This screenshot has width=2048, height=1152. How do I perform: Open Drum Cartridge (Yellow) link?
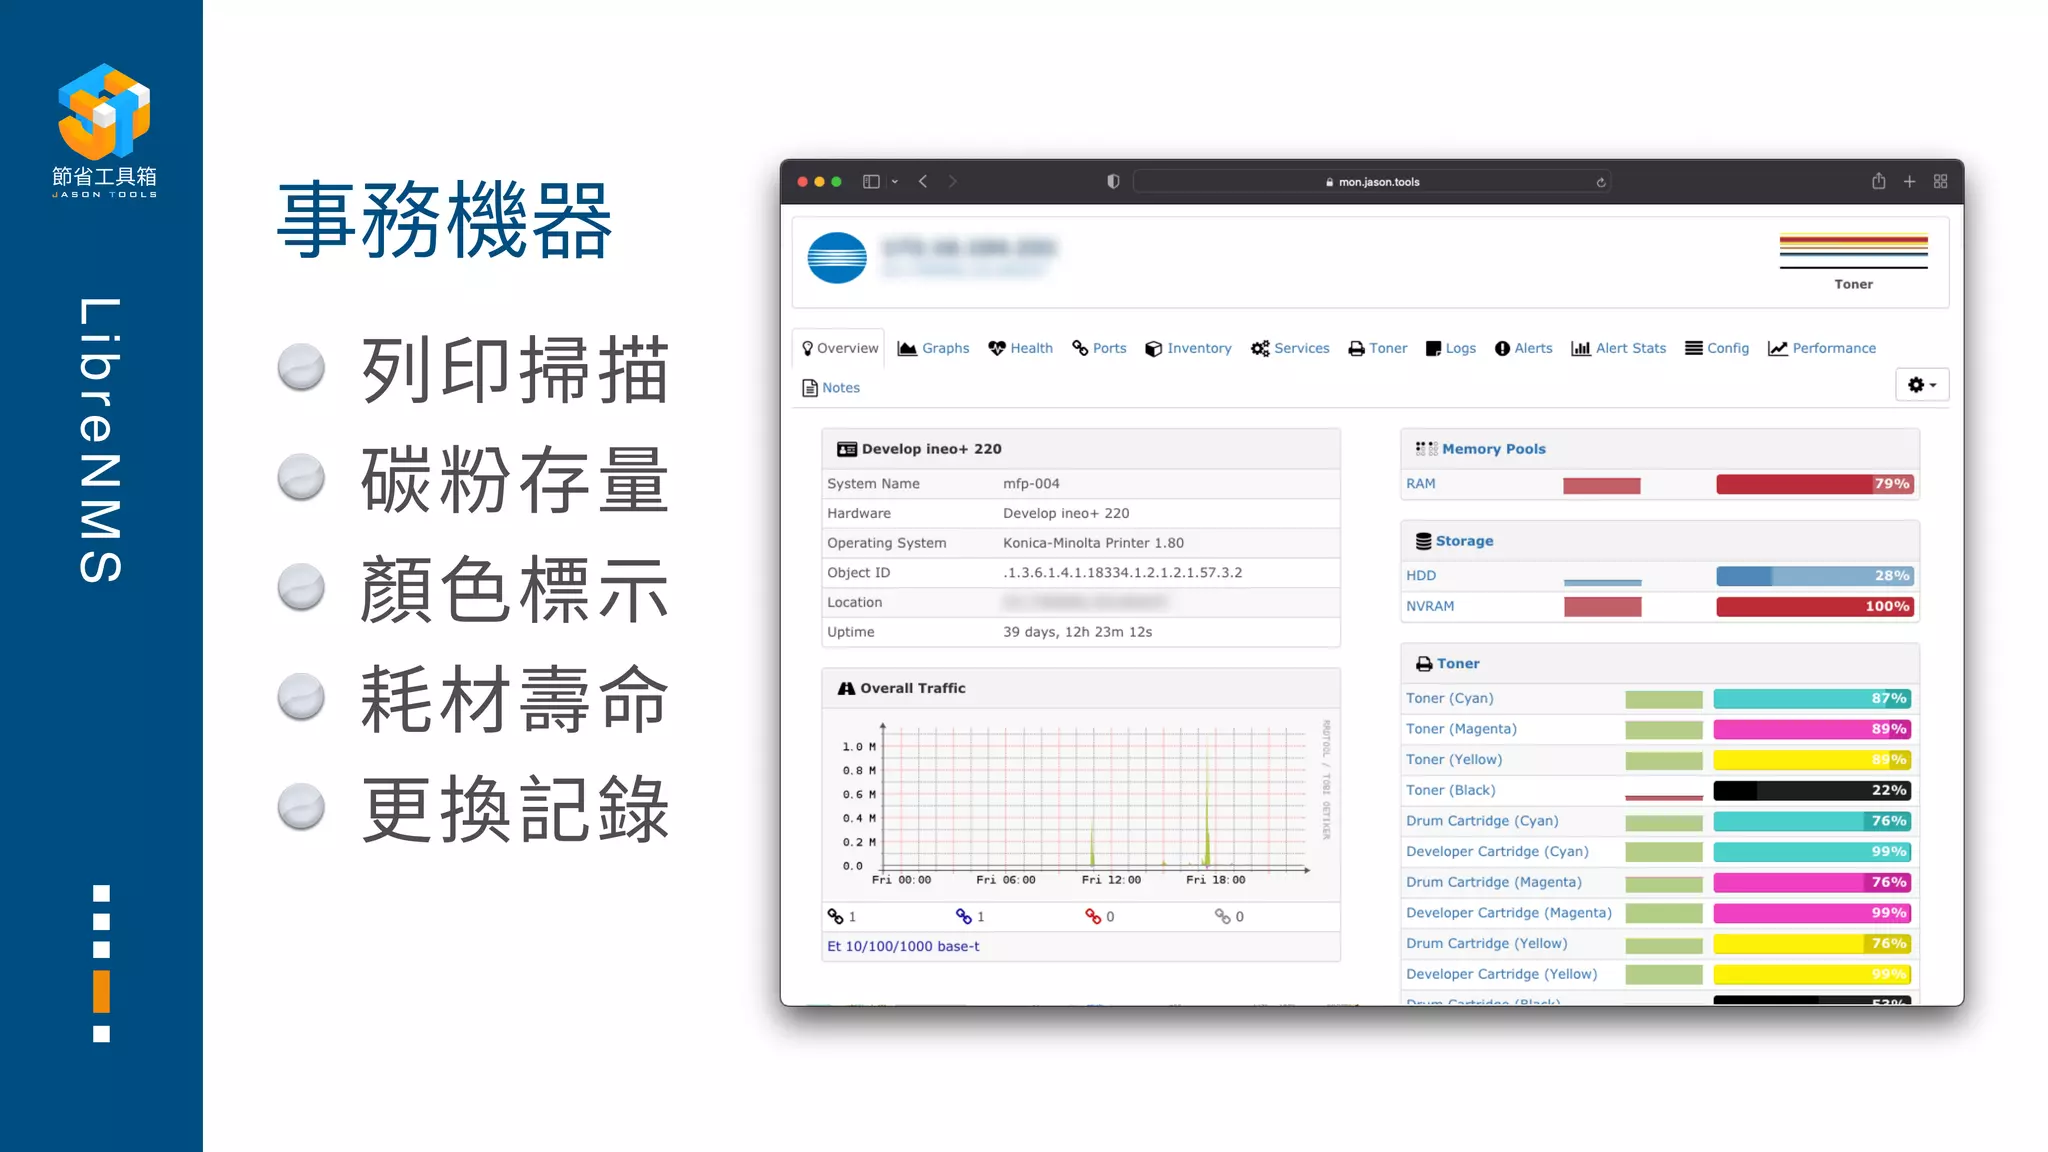[1487, 943]
